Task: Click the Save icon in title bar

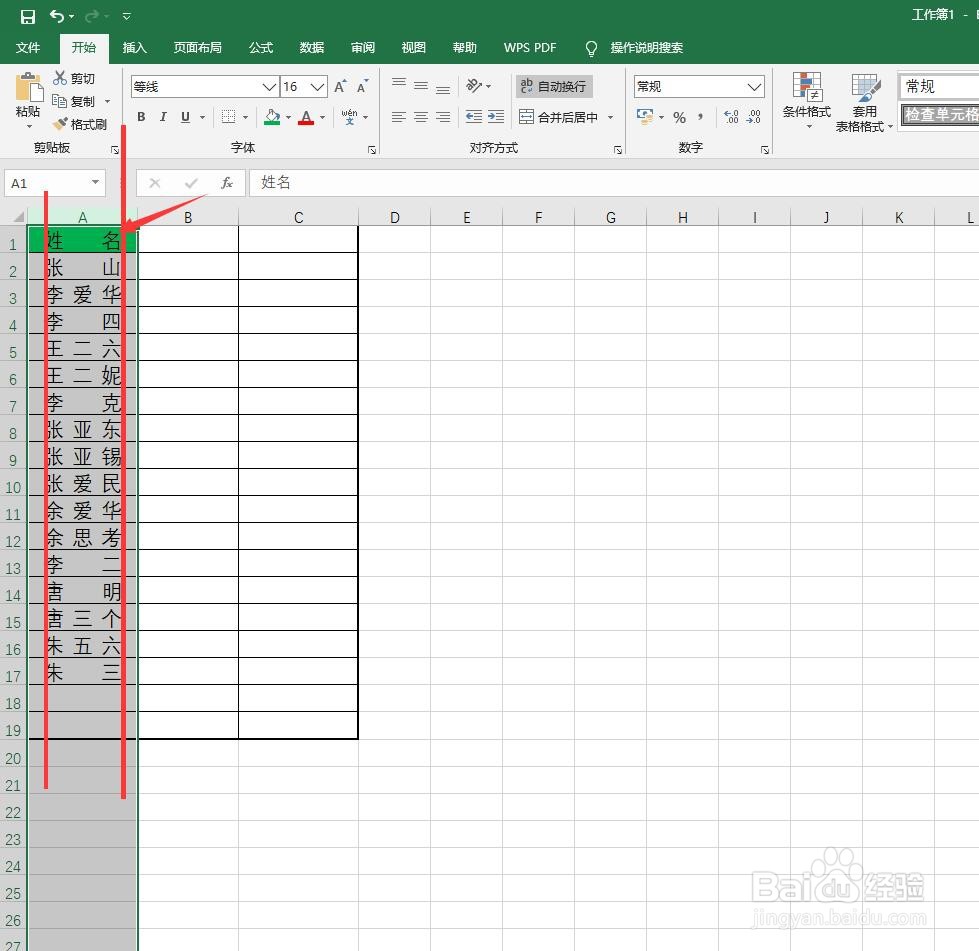Action: (27, 16)
